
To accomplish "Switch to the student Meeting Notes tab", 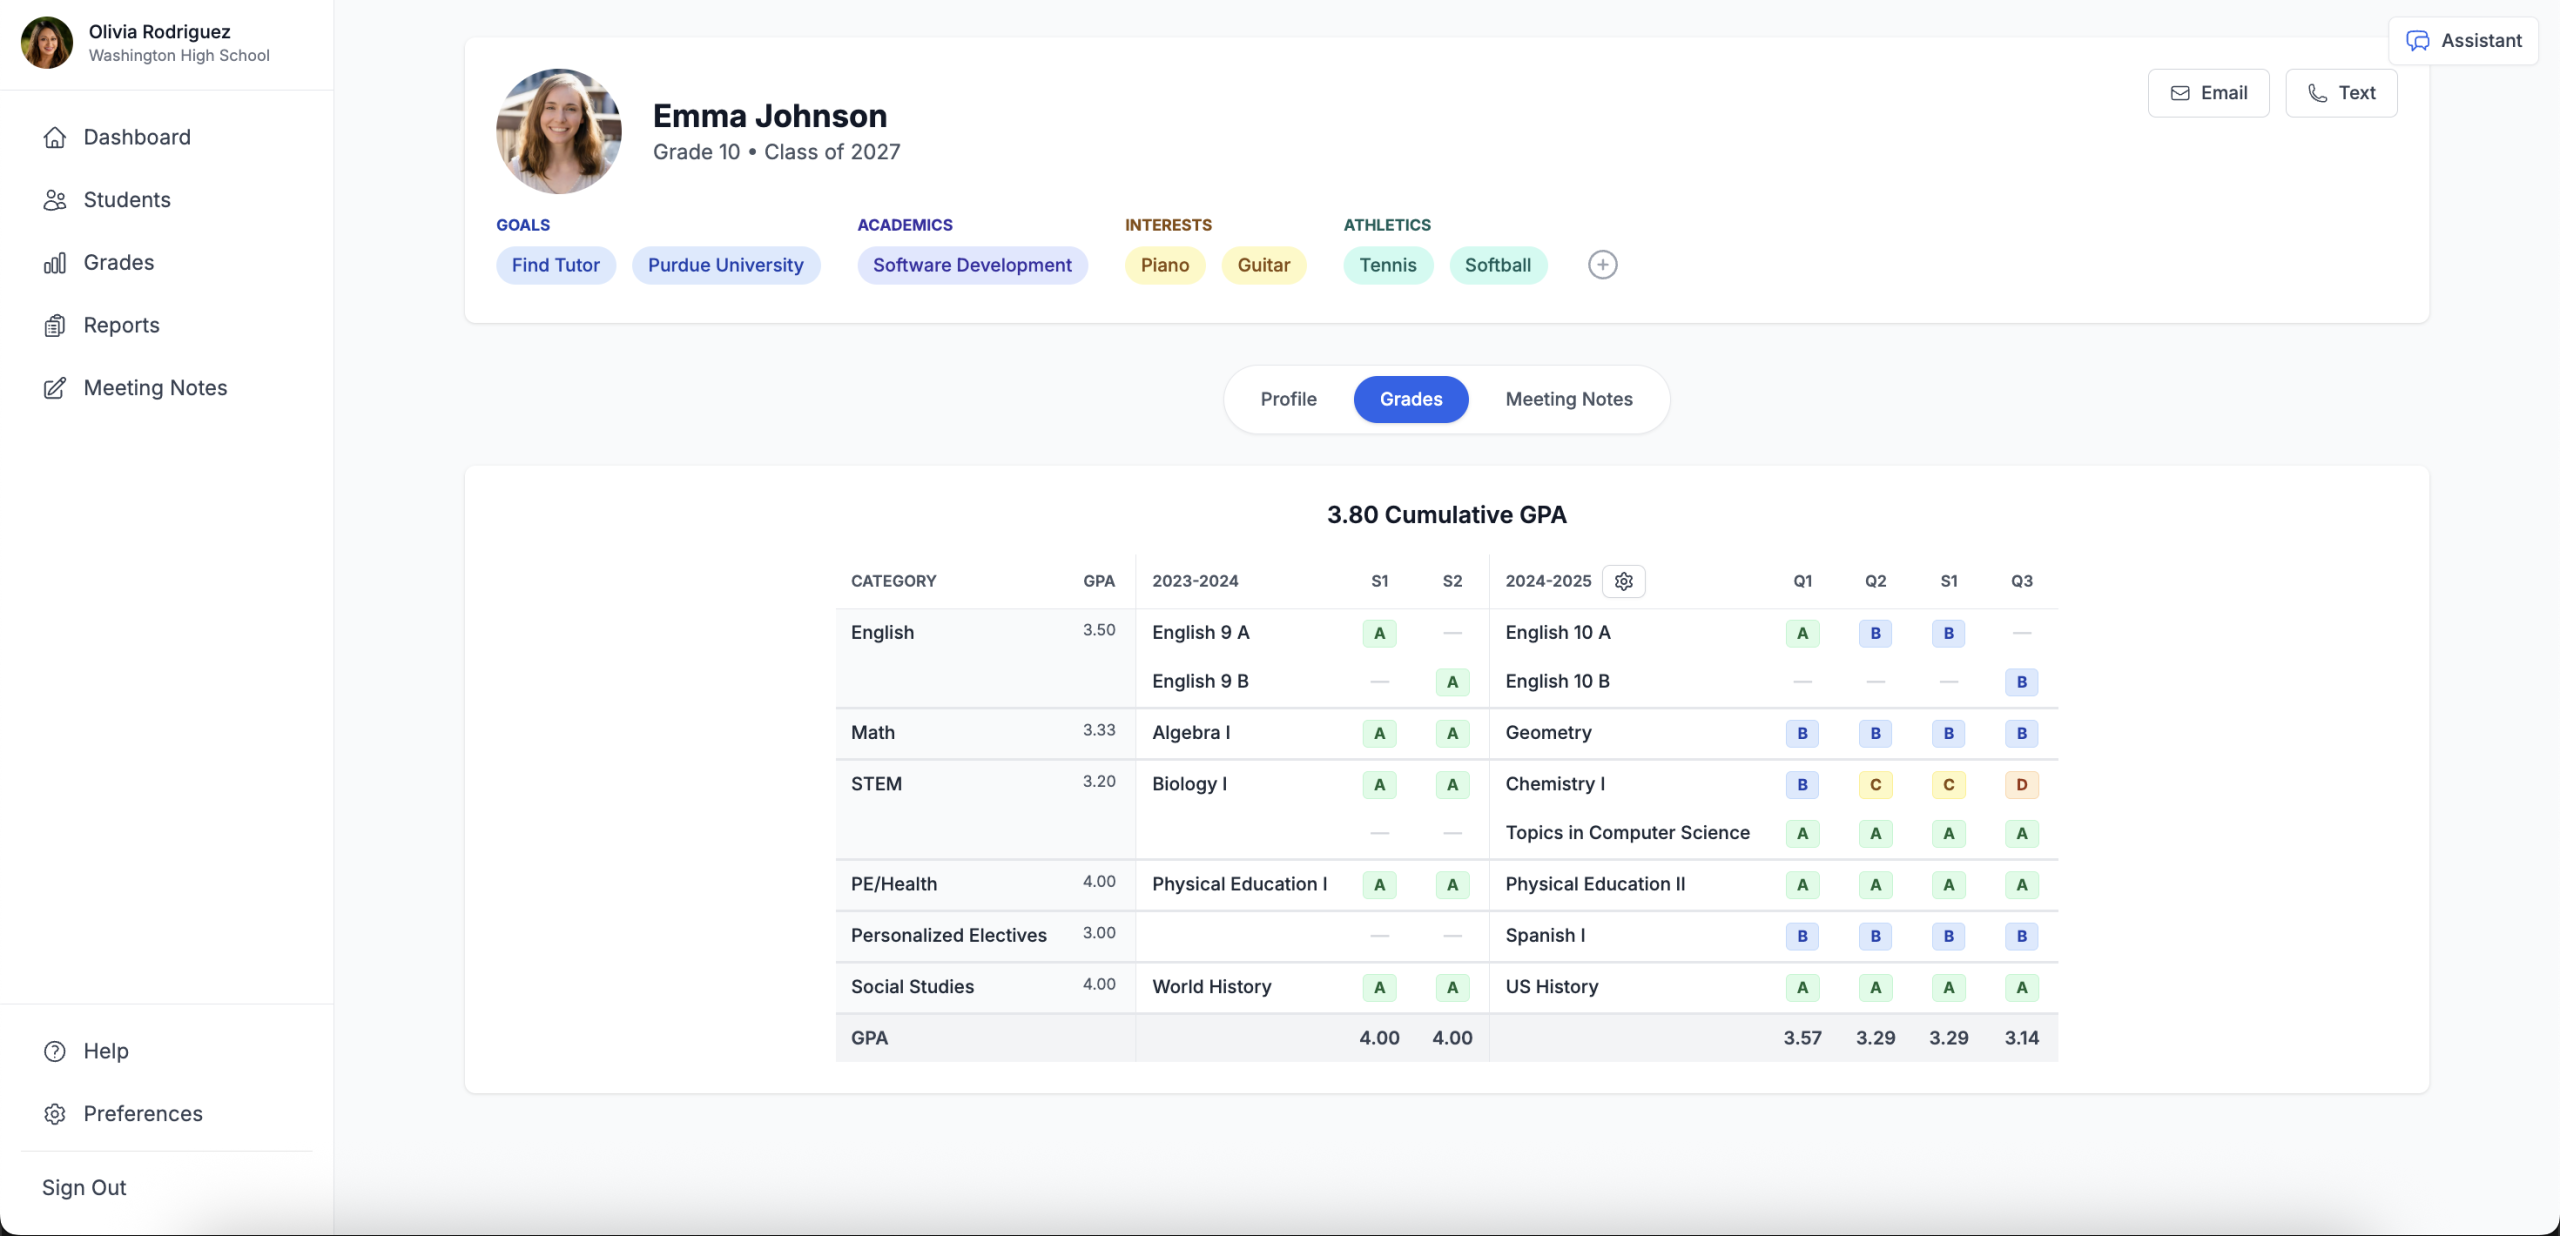I will (x=1568, y=399).
